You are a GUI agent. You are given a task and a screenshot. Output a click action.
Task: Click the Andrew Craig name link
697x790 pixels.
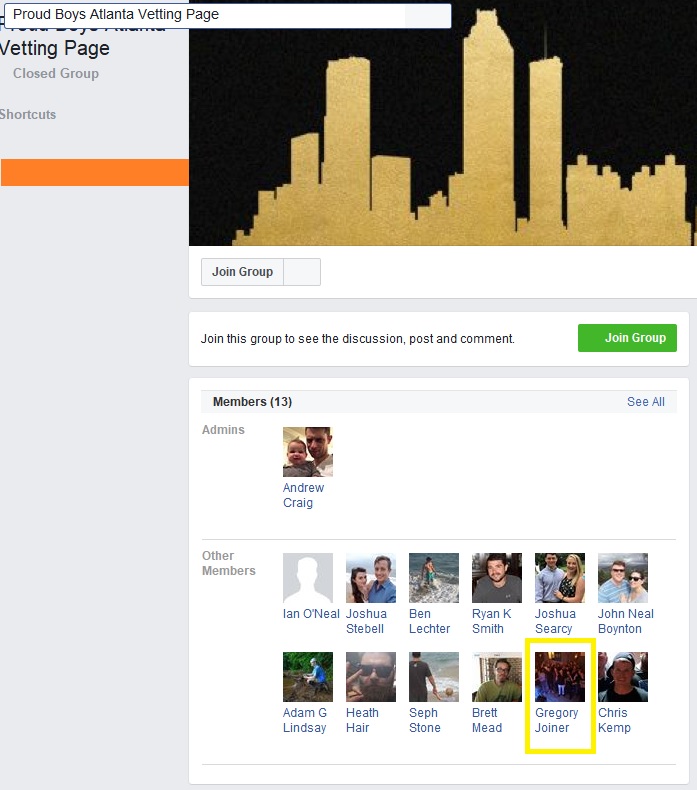coord(303,495)
